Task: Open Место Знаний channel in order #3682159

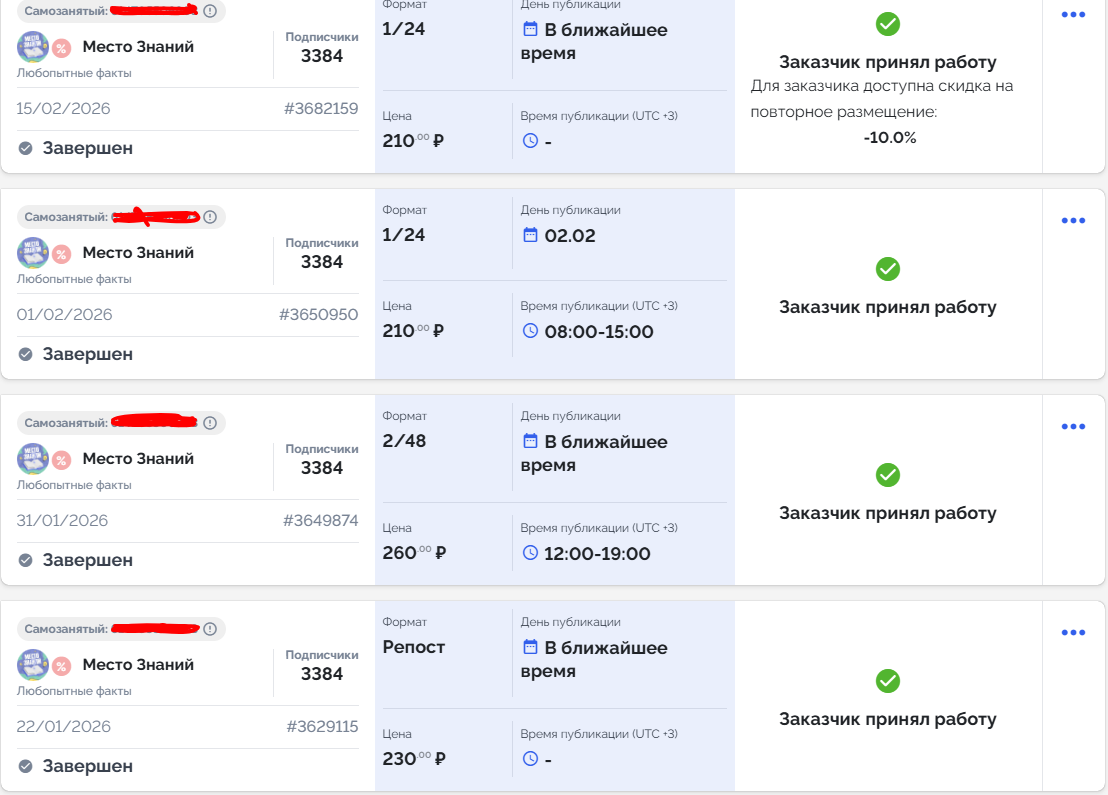Action: [138, 47]
